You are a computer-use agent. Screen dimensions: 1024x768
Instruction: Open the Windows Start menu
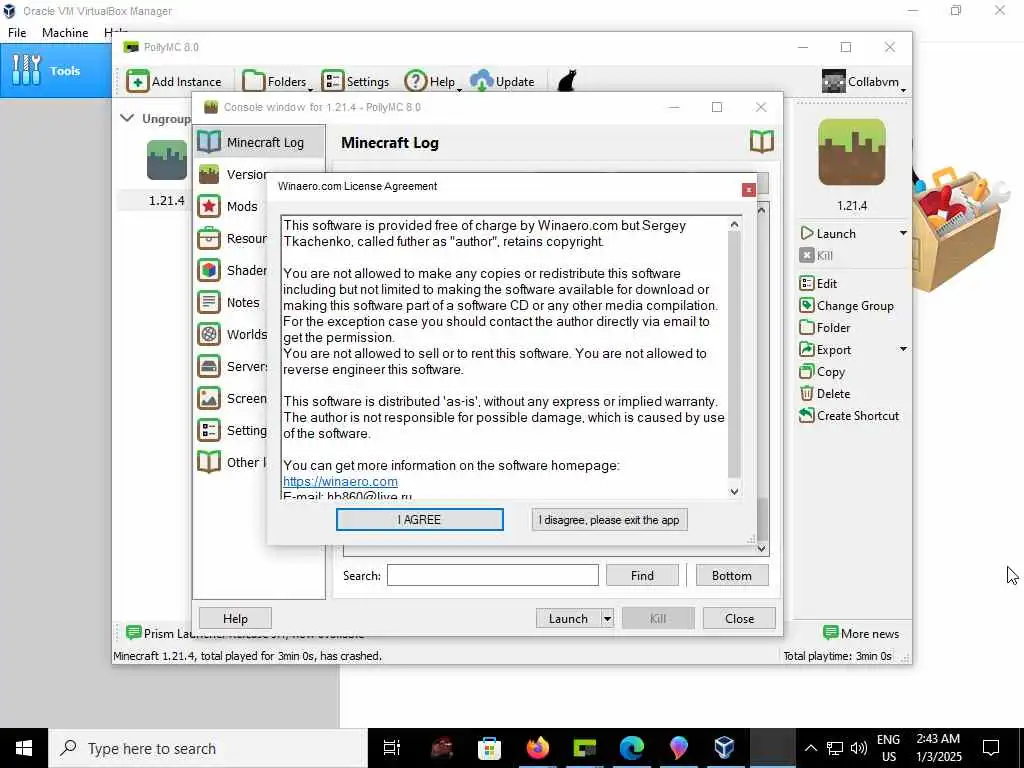24,748
